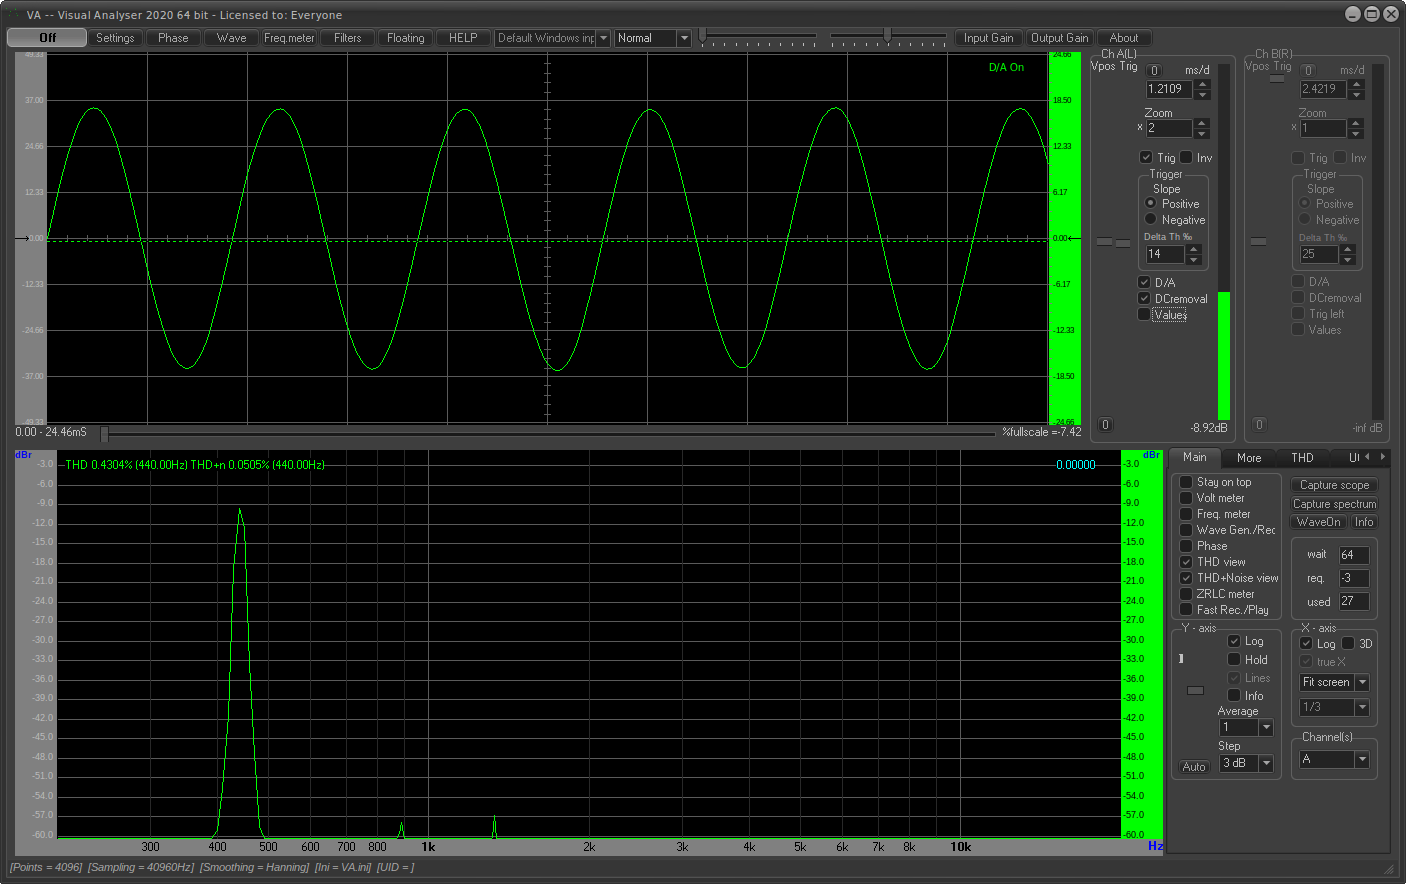This screenshot has height=884, width=1406.
Task: Click the second top toolbar slider handle
Action: pos(887,35)
